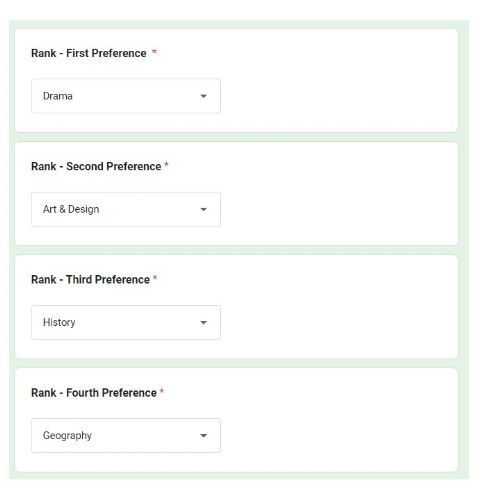The image size is (500, 500).
Task: Click the required asterisk after Fourth Preference
Action: click(162, 391)
